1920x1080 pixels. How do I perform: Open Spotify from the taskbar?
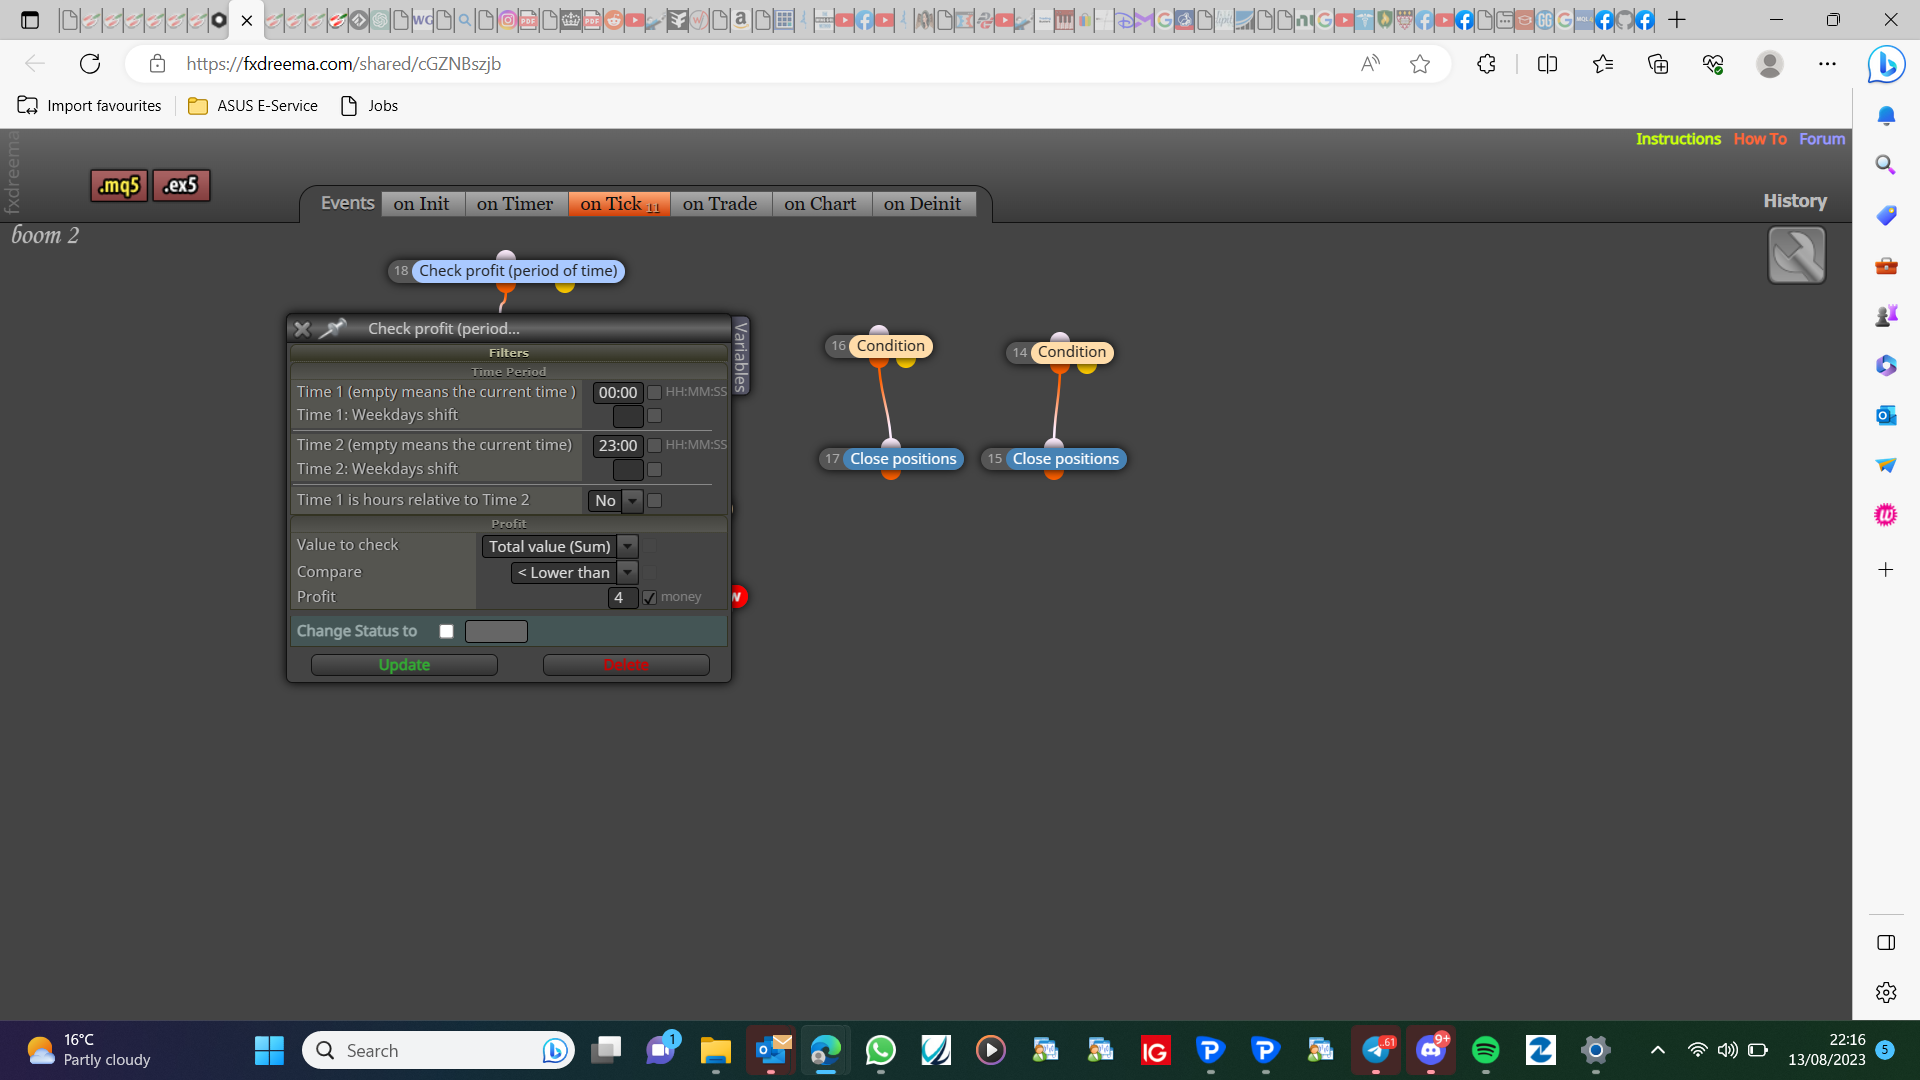(x=1485, y=1050)
